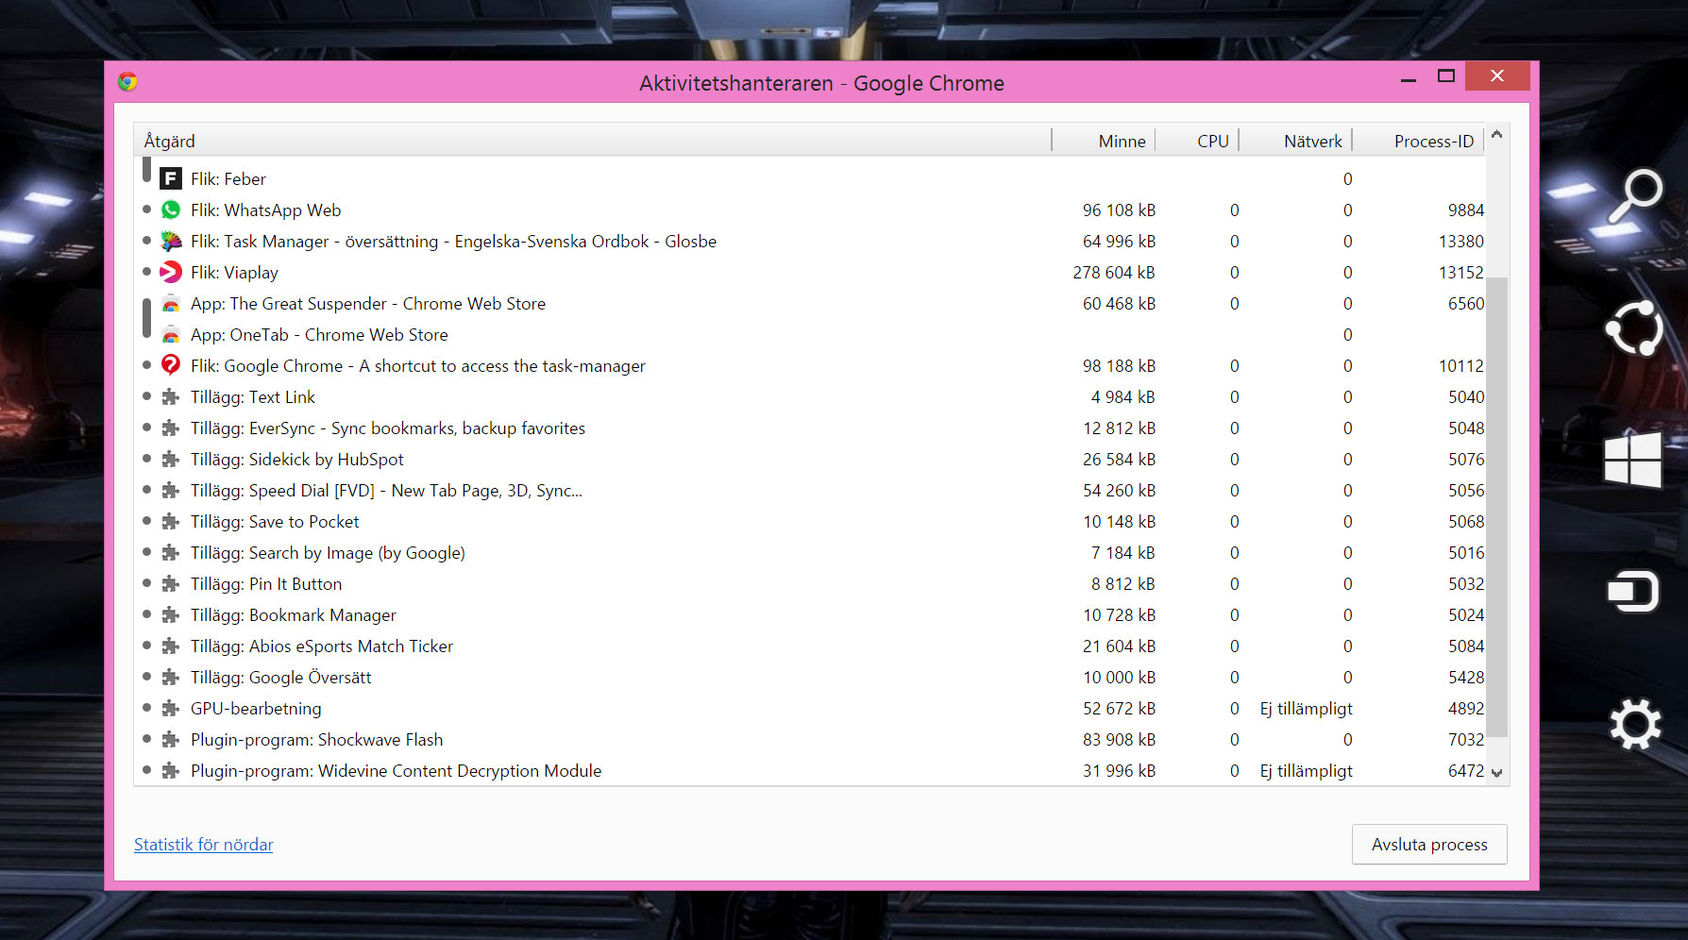This screenshot has width=1688, height=940.
Task: Click the puzzle icon for Sidekick by HubSpot
Action: pyautogui.click(x=171, y=459)
